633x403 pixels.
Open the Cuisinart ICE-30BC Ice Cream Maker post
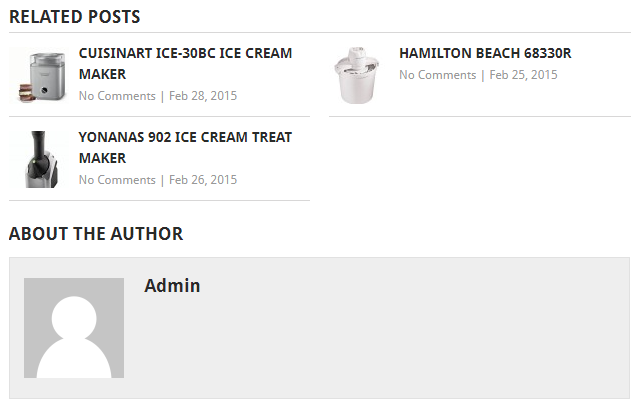pos(185,64)
